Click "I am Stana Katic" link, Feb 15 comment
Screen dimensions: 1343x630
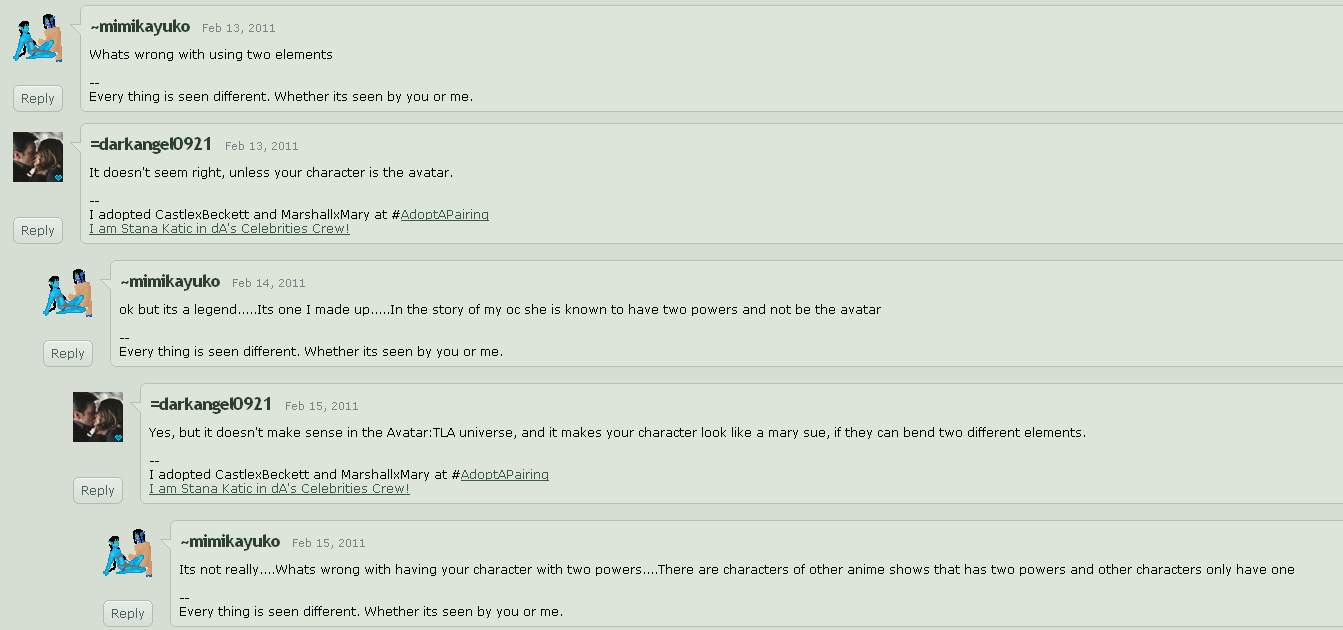click(279, 488)
